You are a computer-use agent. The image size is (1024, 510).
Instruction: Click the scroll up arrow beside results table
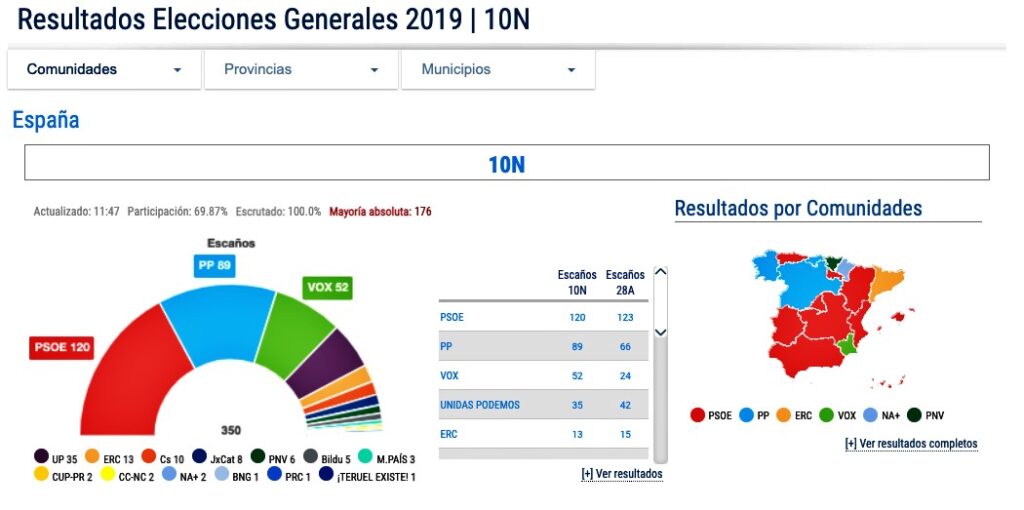[660, 272]
